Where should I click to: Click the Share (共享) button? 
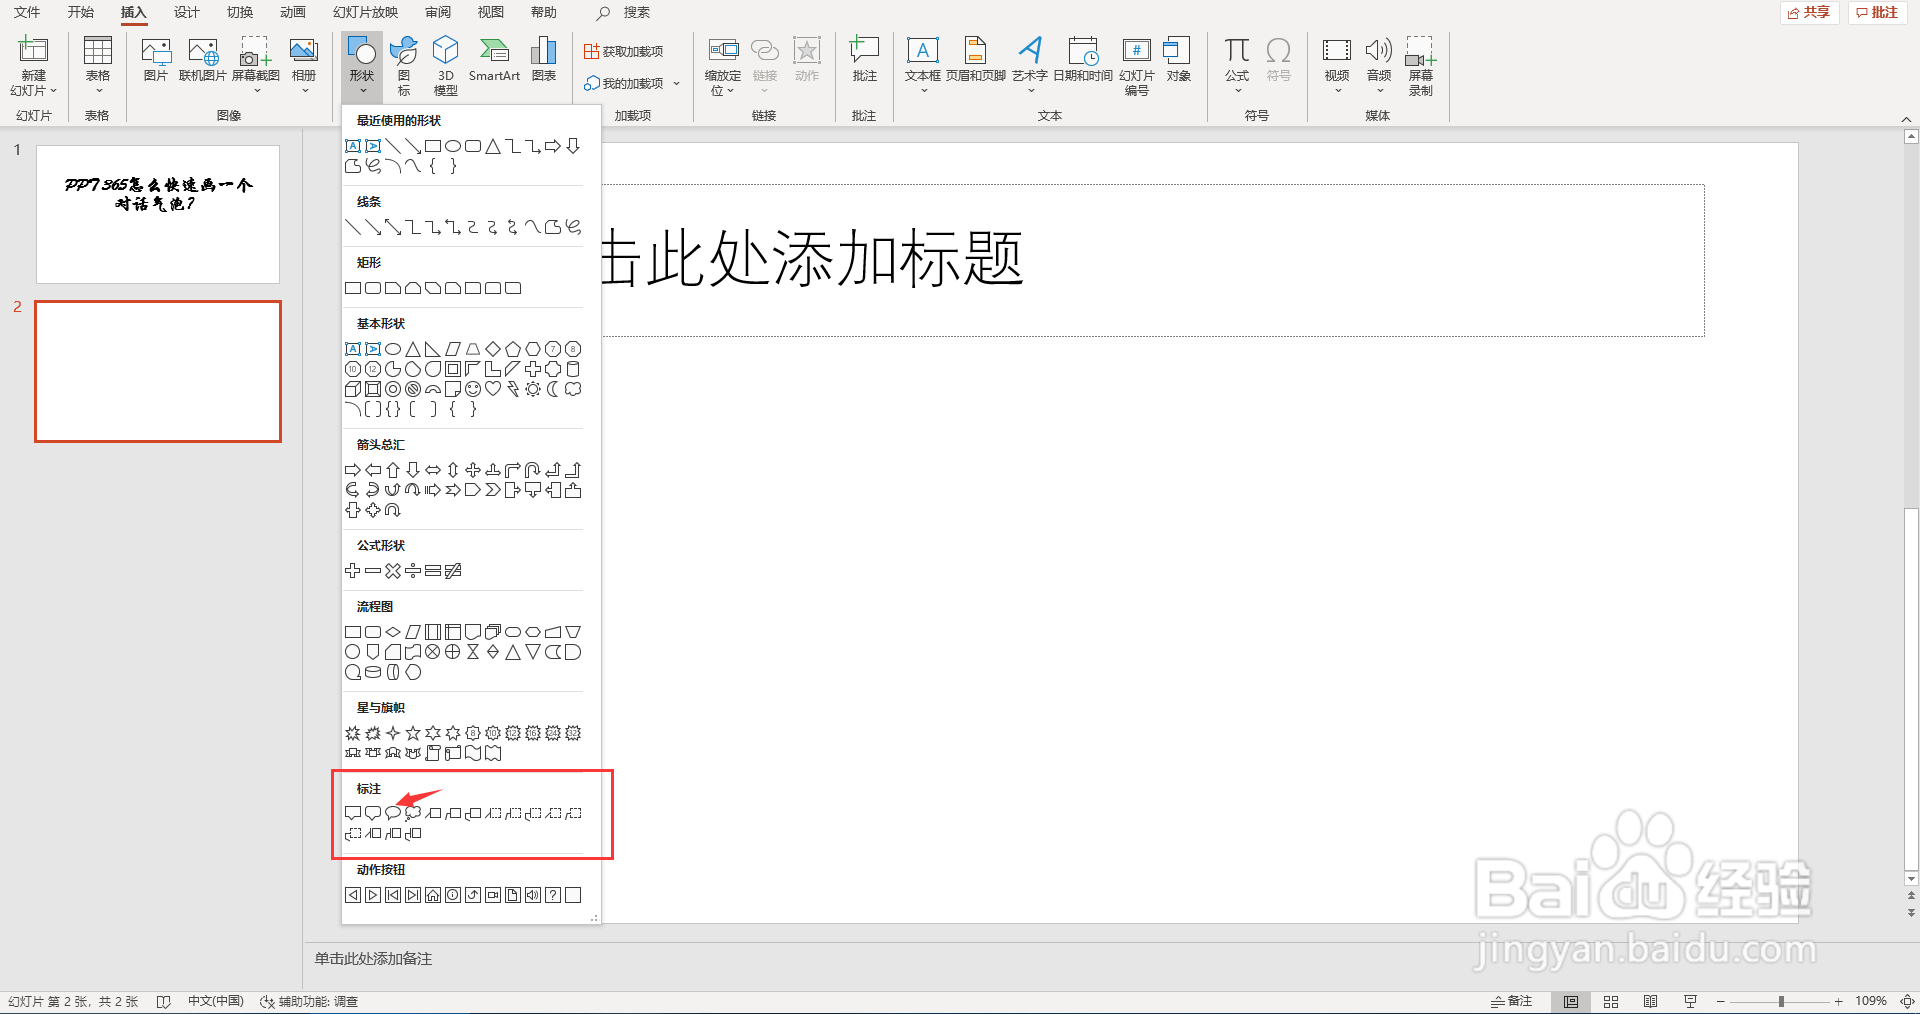[1810, 12]
